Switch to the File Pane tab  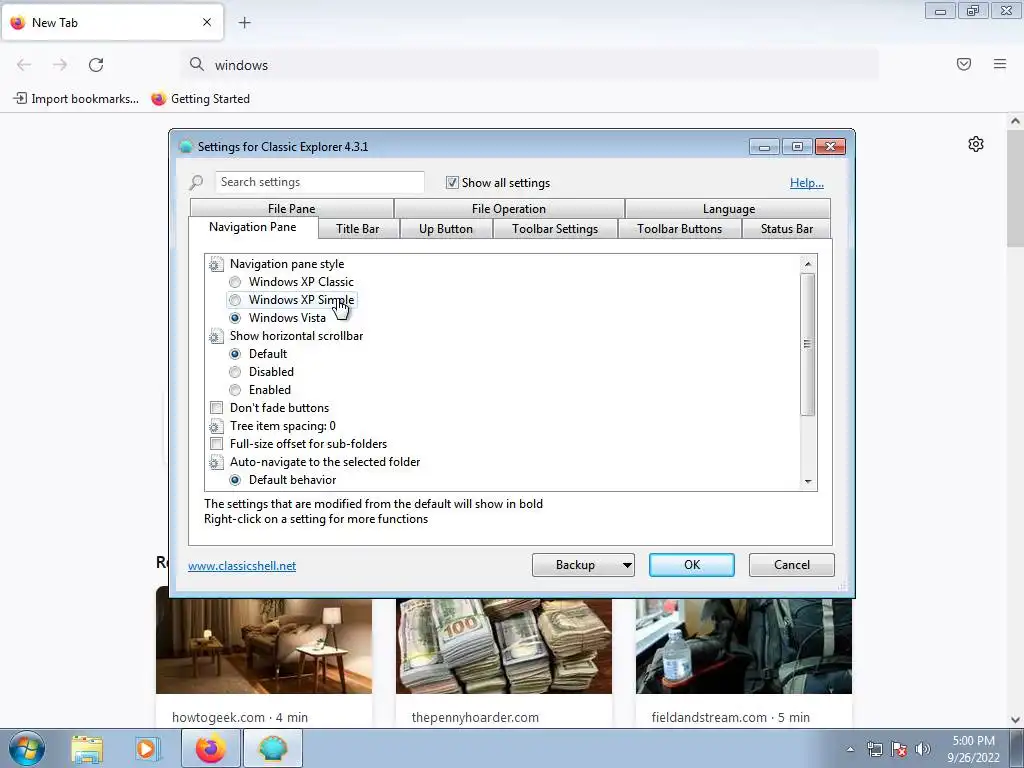coord(291,208)
